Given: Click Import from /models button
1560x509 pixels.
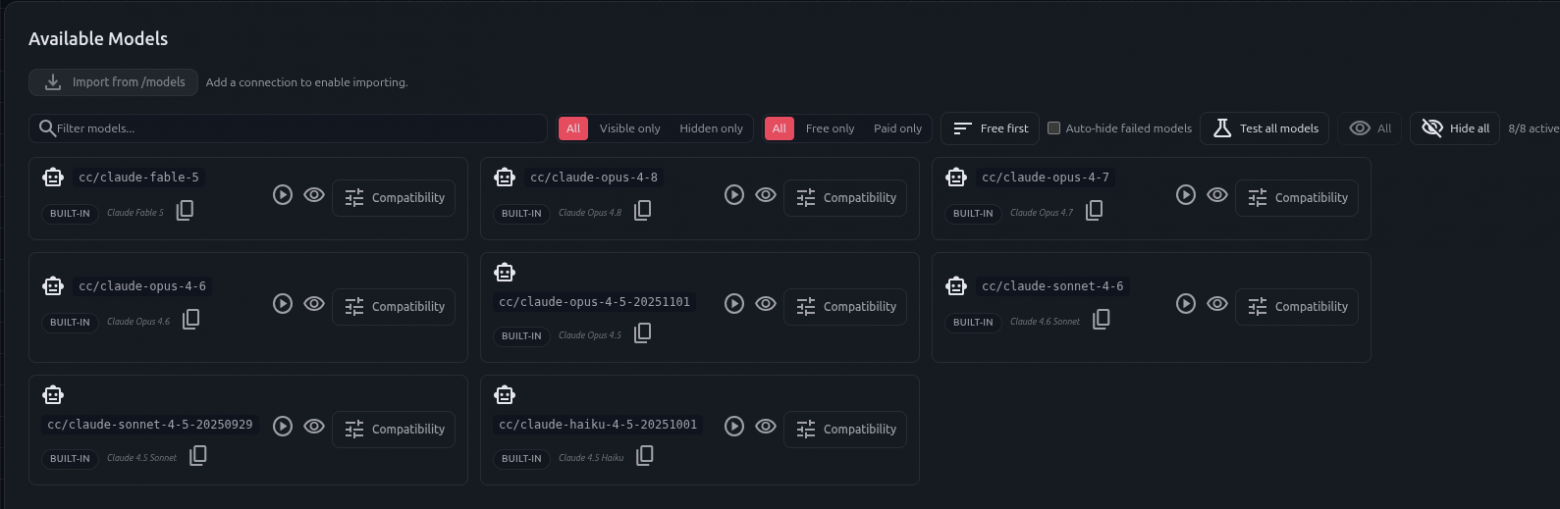Looking at the screenshot, I should (113, 82).
